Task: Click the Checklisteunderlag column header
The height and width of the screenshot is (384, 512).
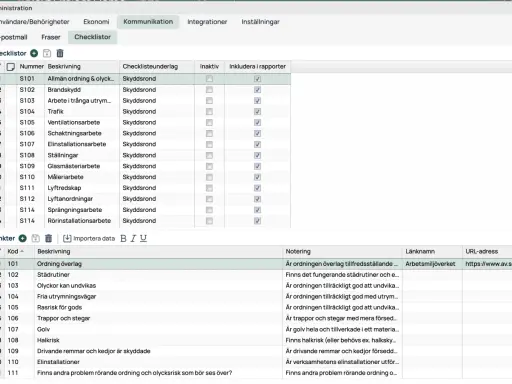Action: tap(156, 66)
